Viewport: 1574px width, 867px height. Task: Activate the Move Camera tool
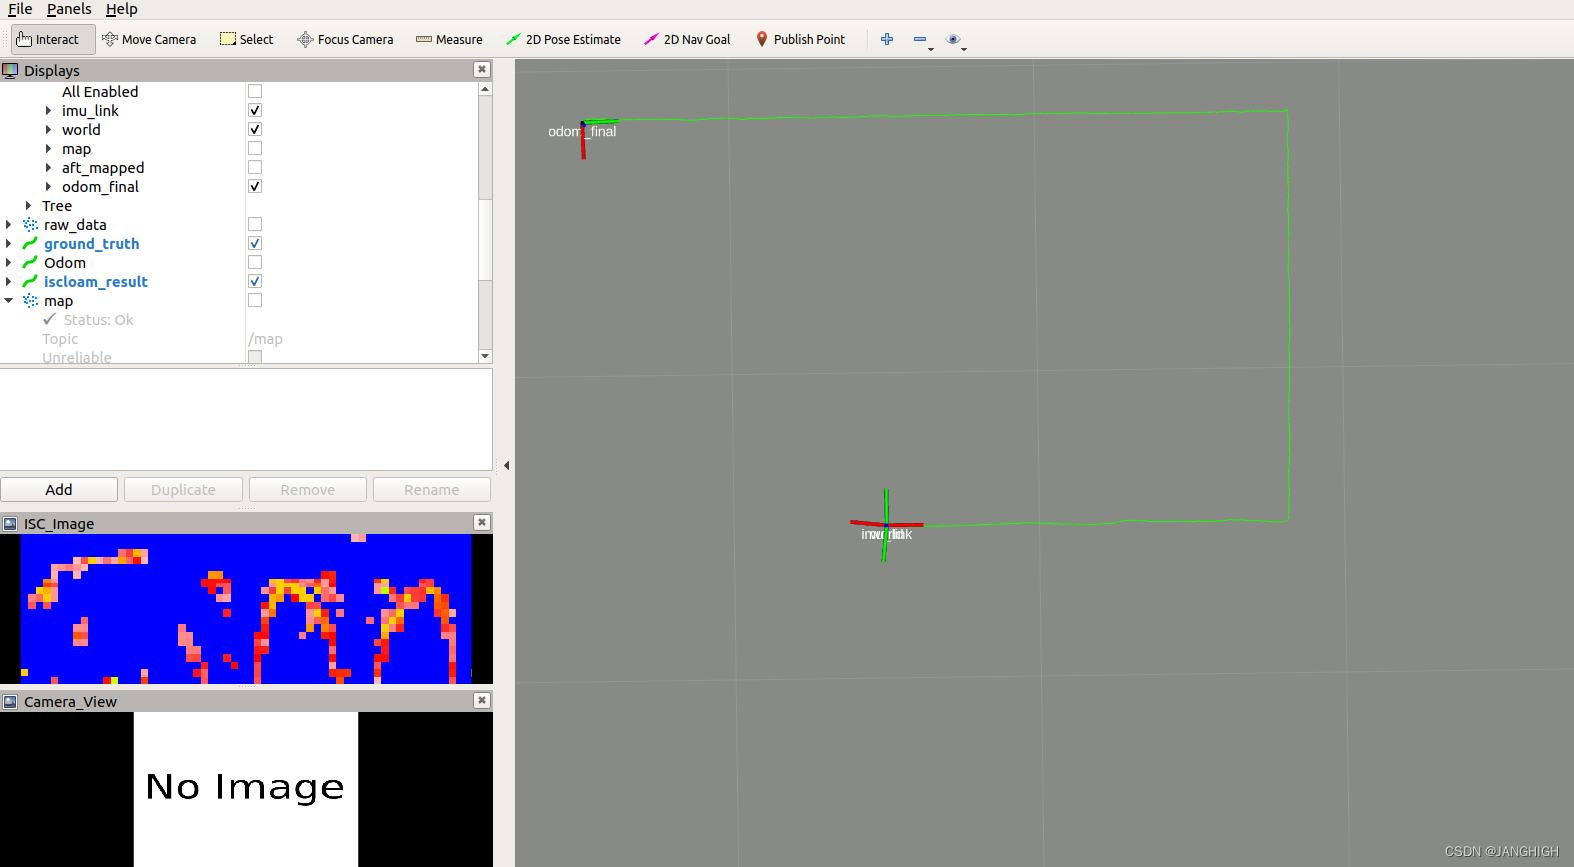point(149,39)
